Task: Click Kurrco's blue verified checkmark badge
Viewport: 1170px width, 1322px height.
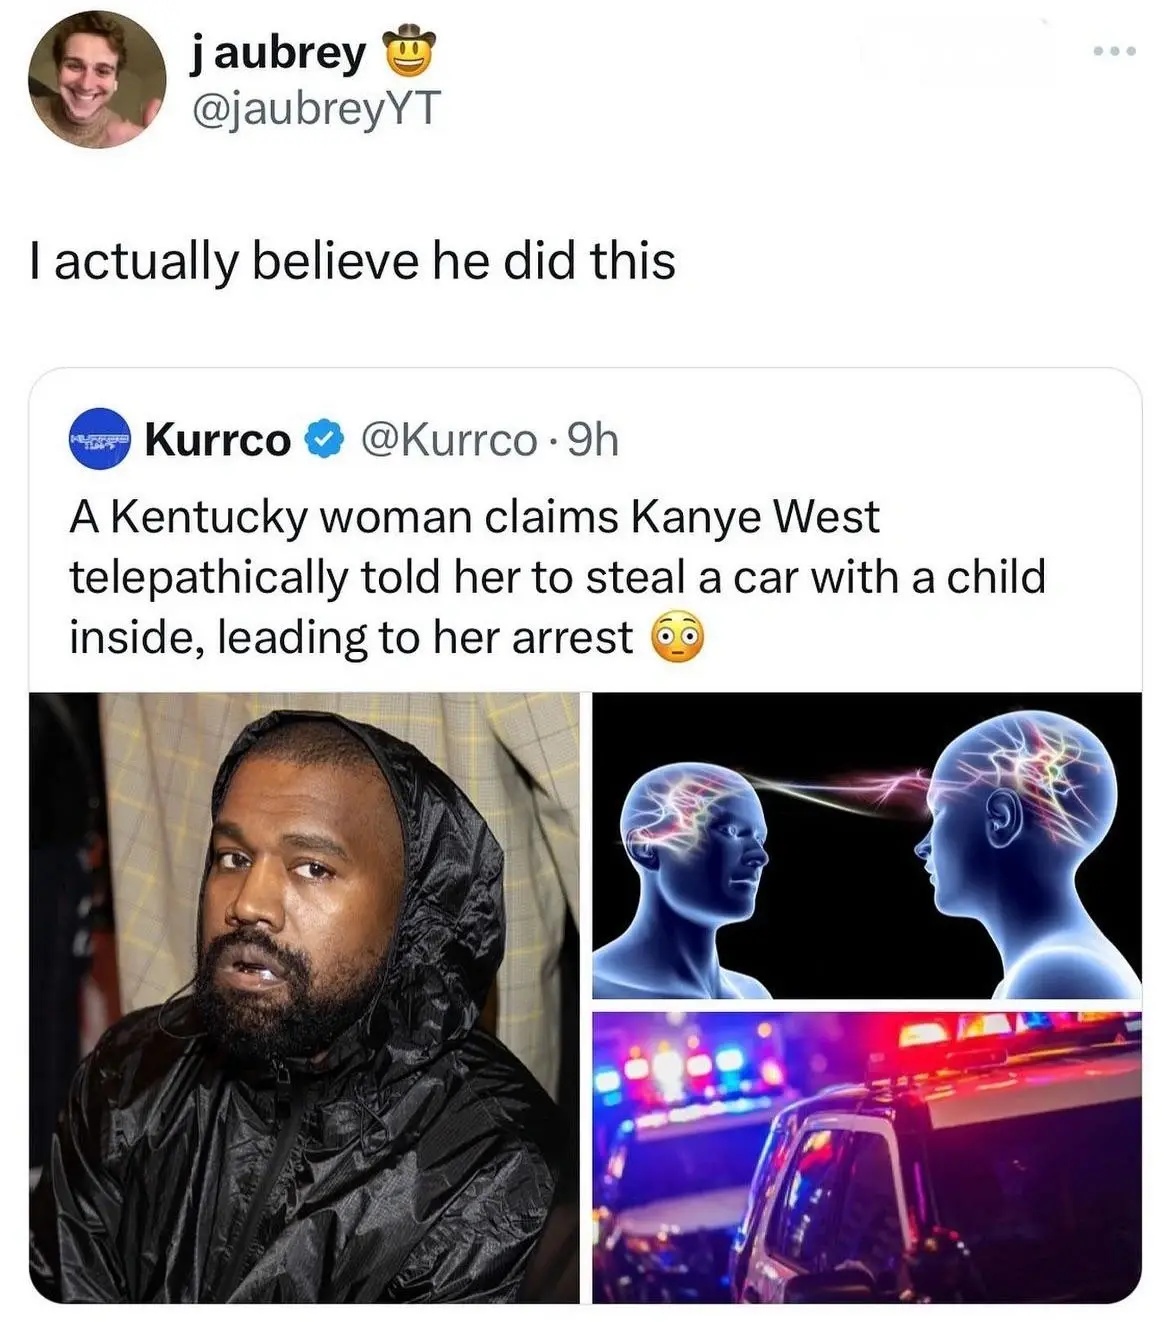Action: pos(323,439)
